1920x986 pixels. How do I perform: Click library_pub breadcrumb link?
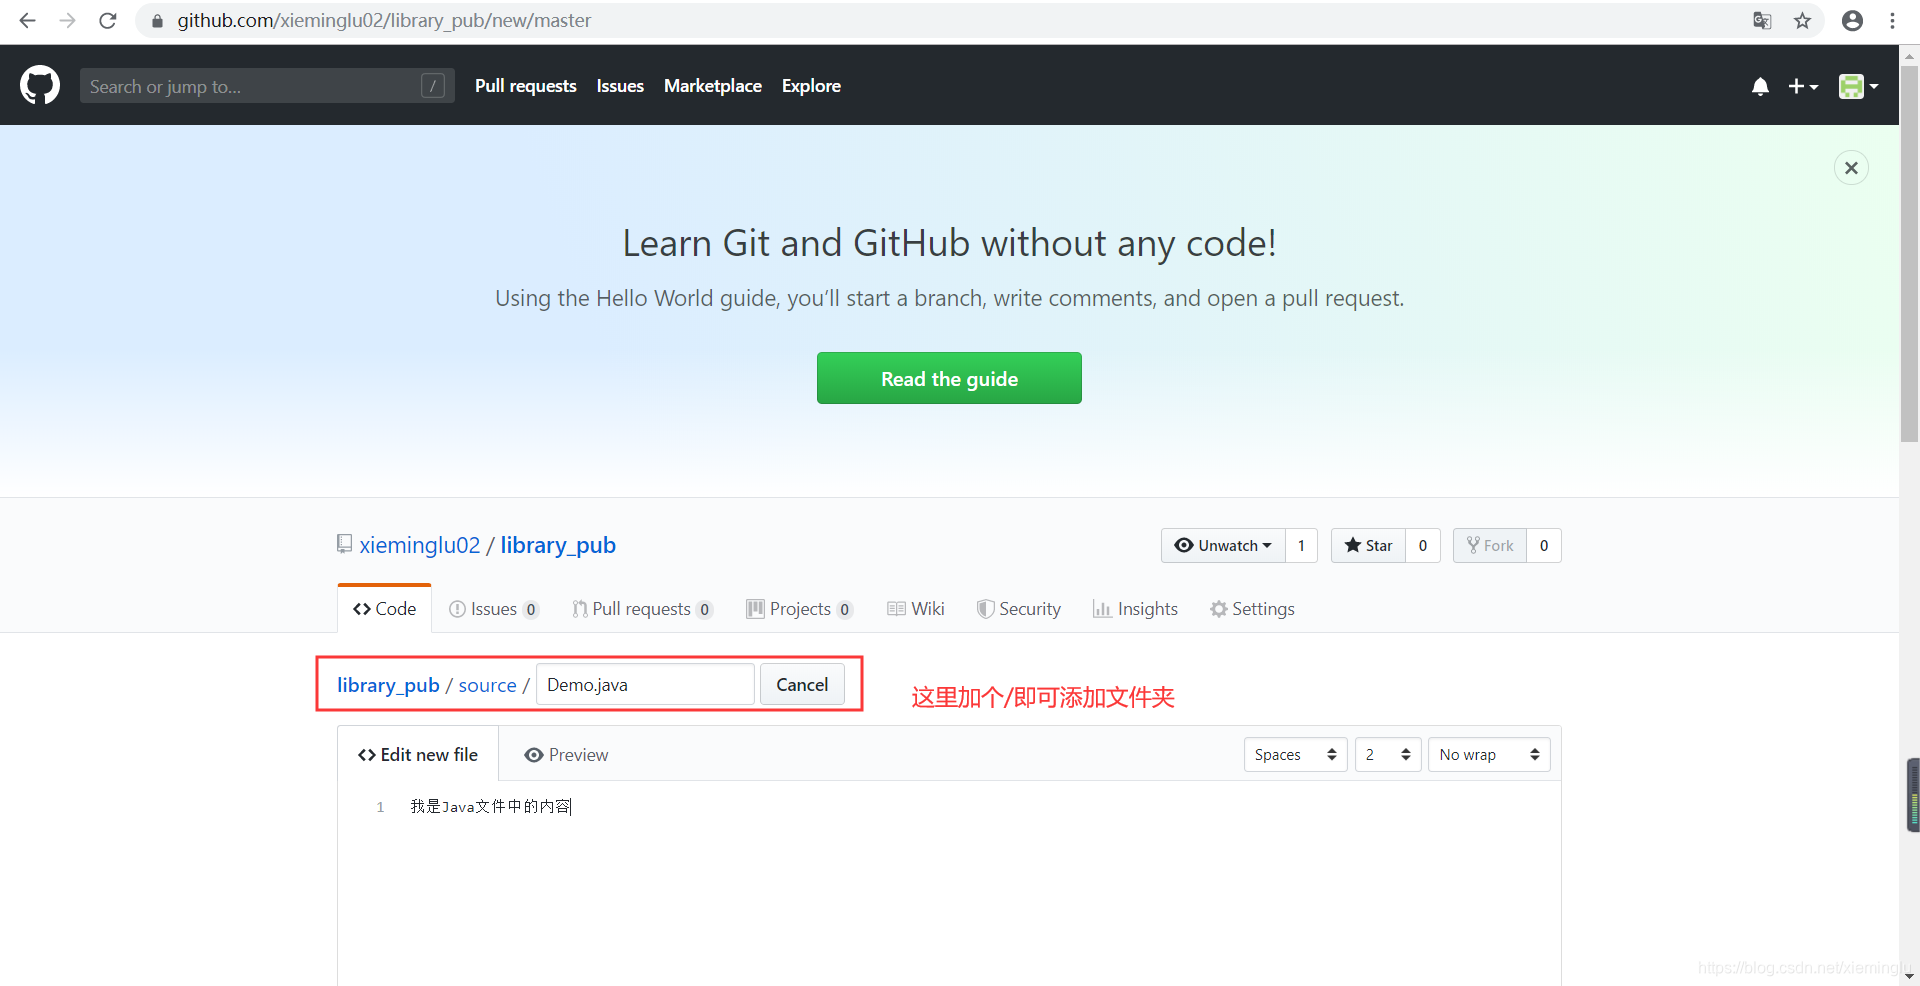pyautogui.click(x=388, y=685)
